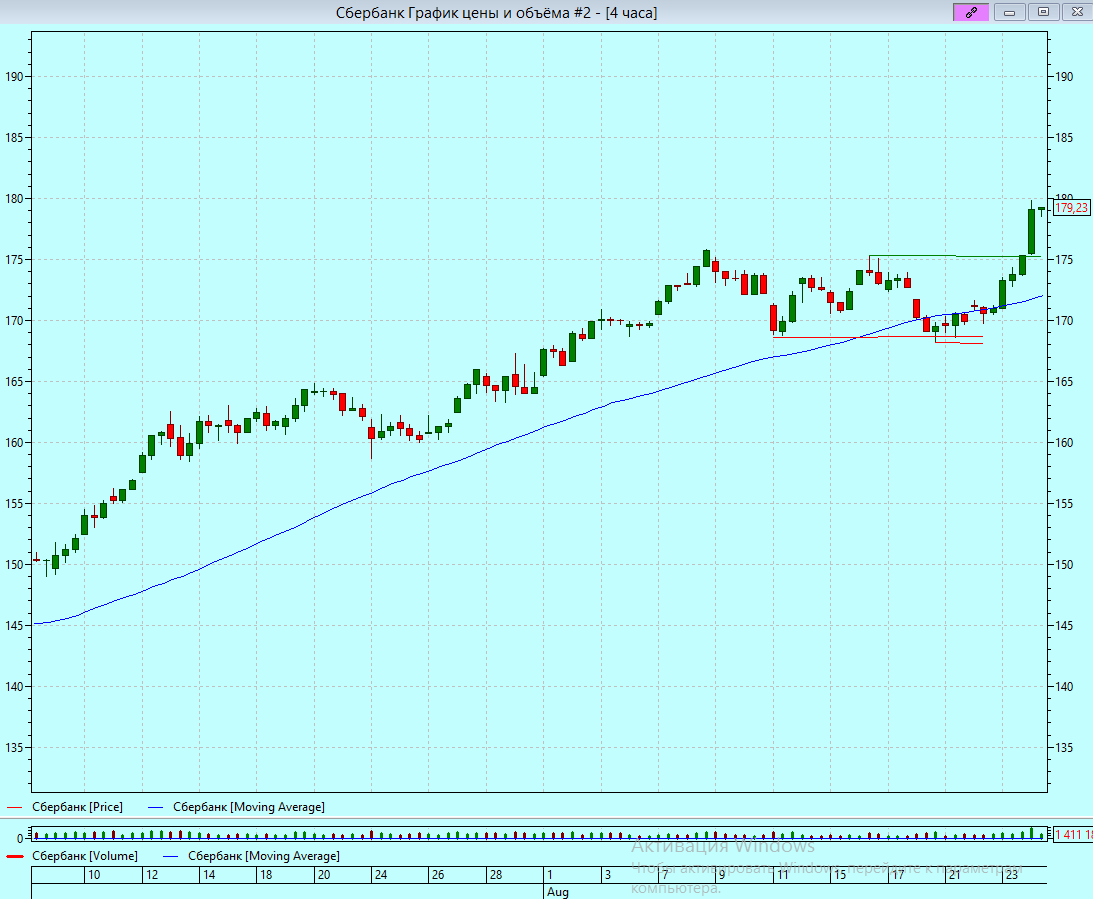This screenshot has height=899, width=1093.
Task: Click the 190 label on left price axis
Action: (14, 77)
